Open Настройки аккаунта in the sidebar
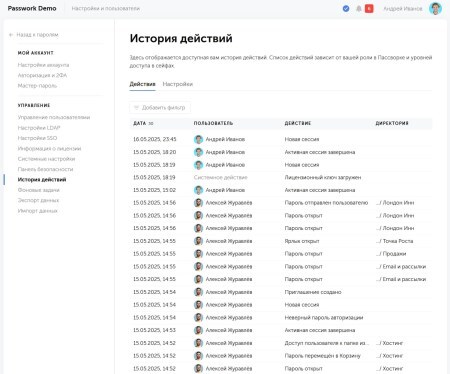 (43, 65)
